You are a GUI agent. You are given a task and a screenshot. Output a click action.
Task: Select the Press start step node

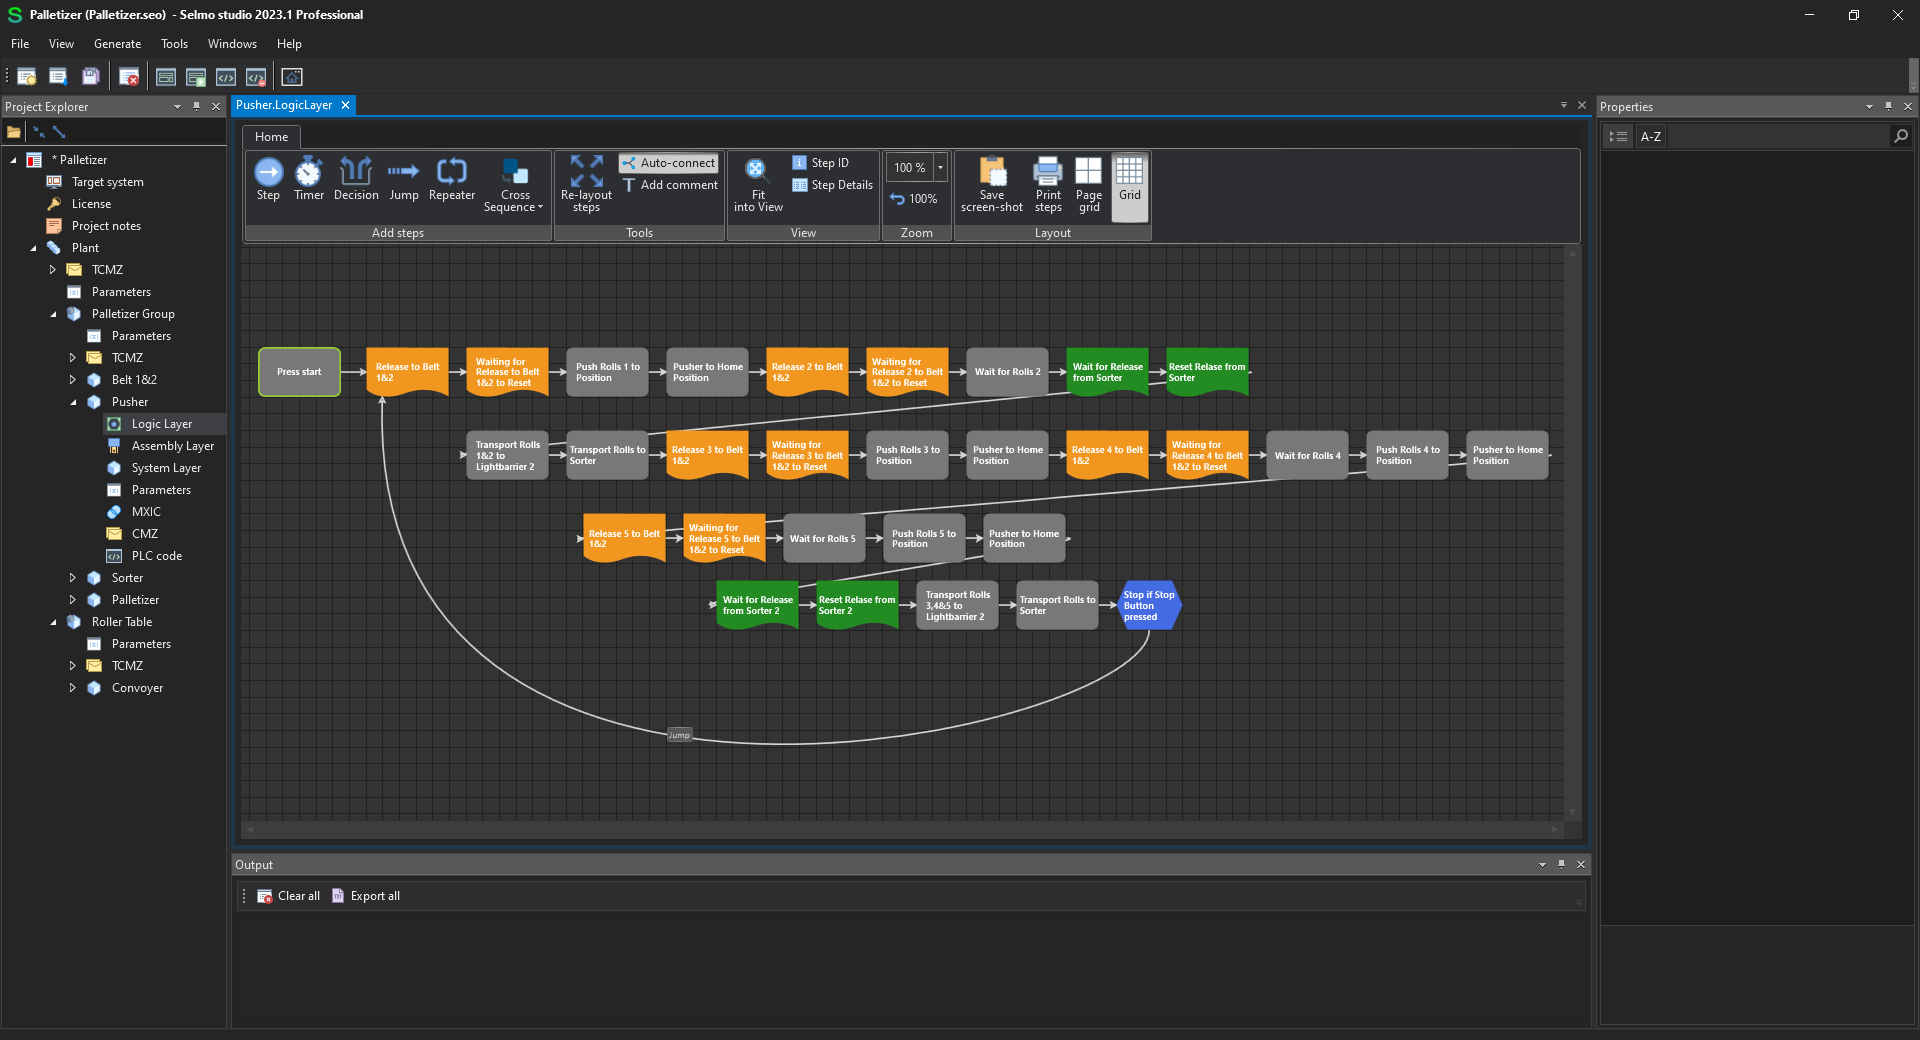point(298,371)
